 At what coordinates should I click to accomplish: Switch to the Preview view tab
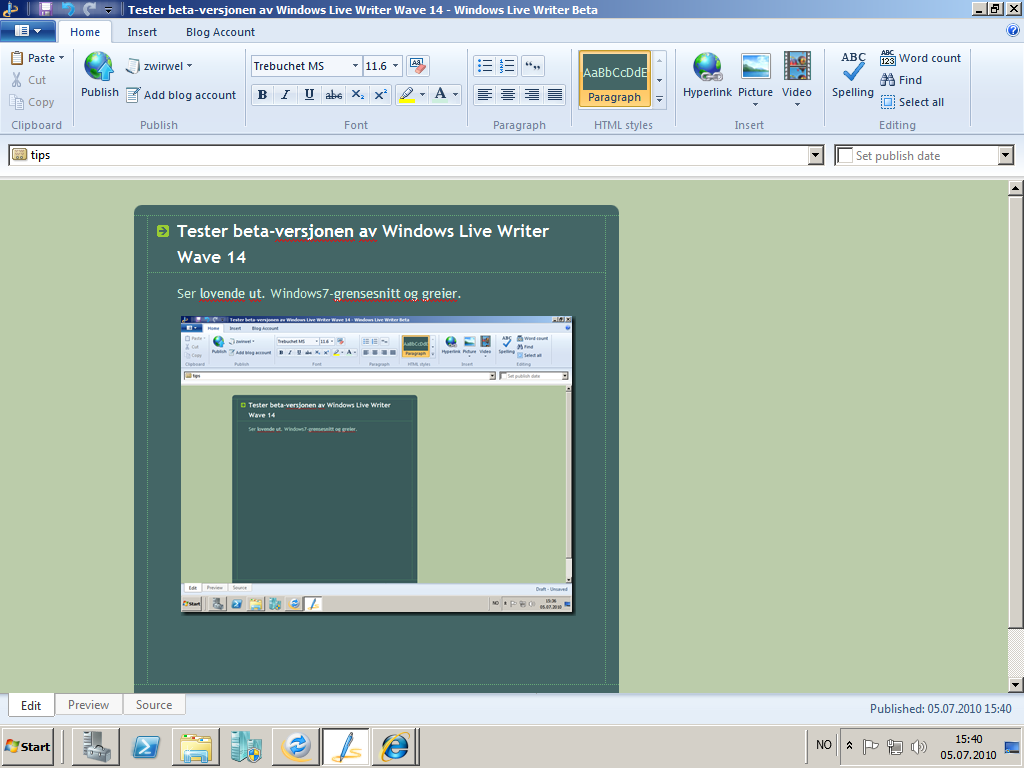(88, 705)
